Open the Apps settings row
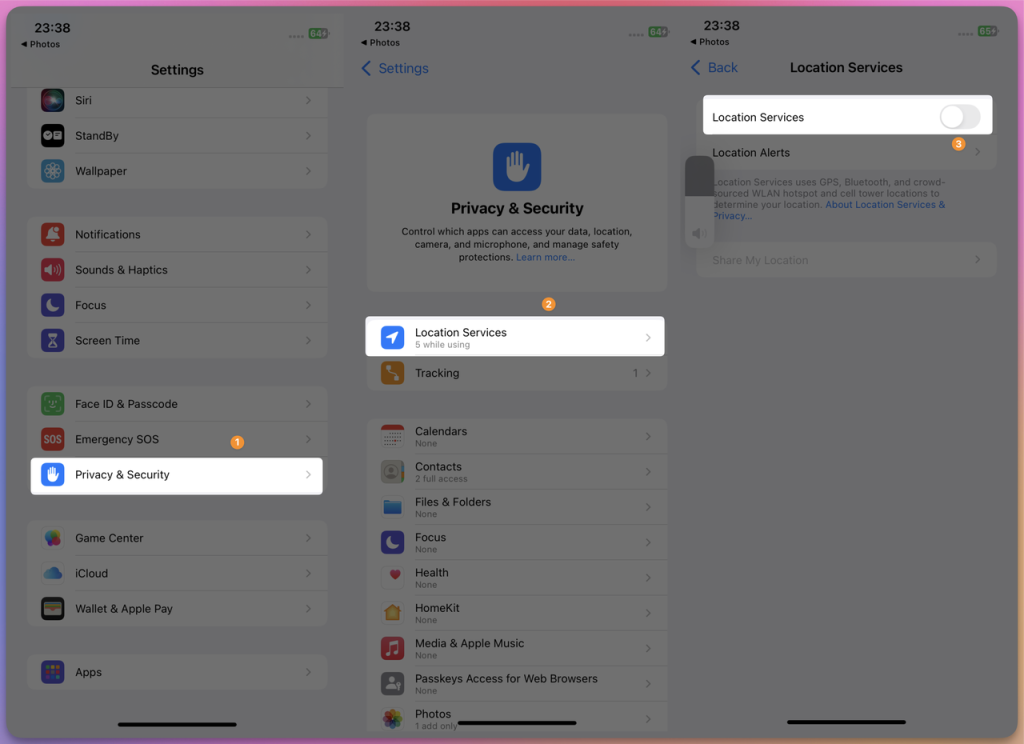Image resolution: width=1024 pixels, height=744 pixels. (x=177, y=672)
